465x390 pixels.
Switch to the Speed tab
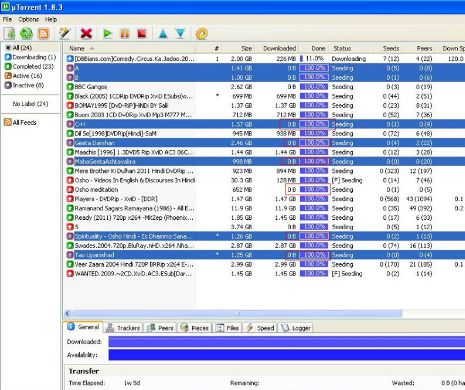coord(260,328)
